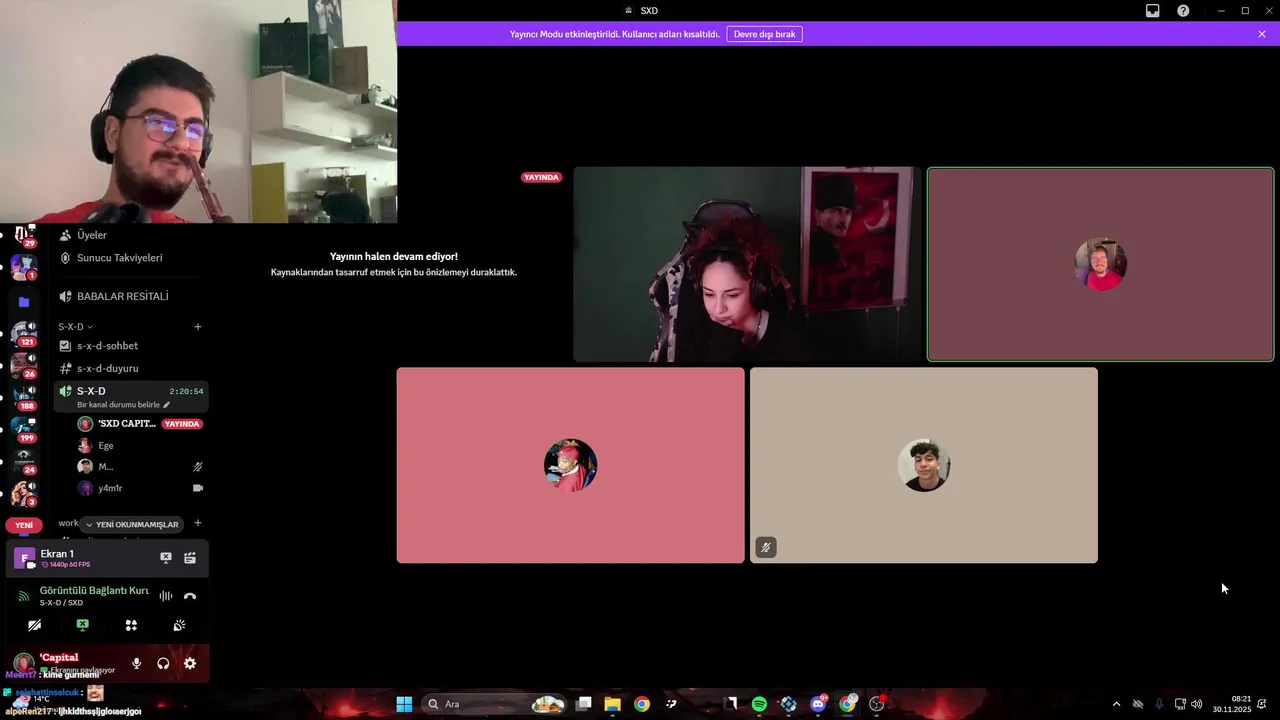Image resolution: width=1280 pixels, height=720 pixels.
Task: Open Google Chrome from the taskbar
Action: (642, 704)
